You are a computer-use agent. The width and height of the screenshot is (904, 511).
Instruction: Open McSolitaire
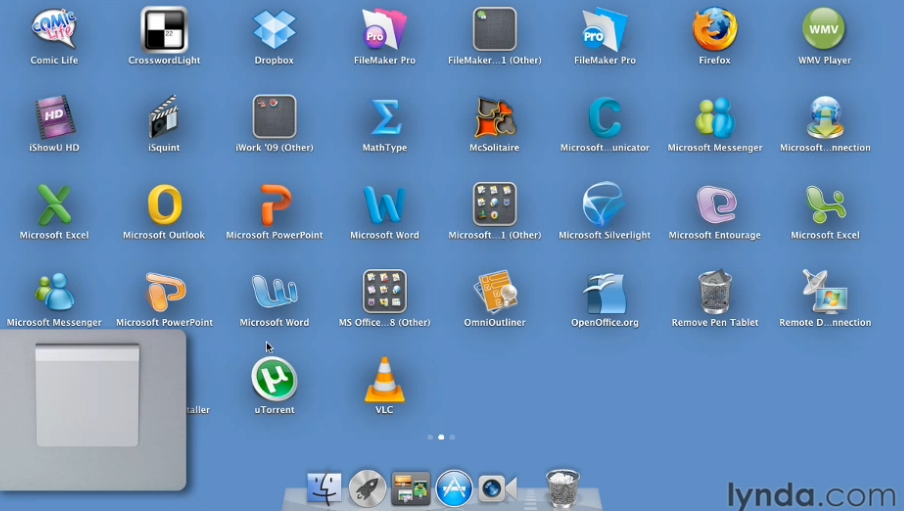point(495,117)
